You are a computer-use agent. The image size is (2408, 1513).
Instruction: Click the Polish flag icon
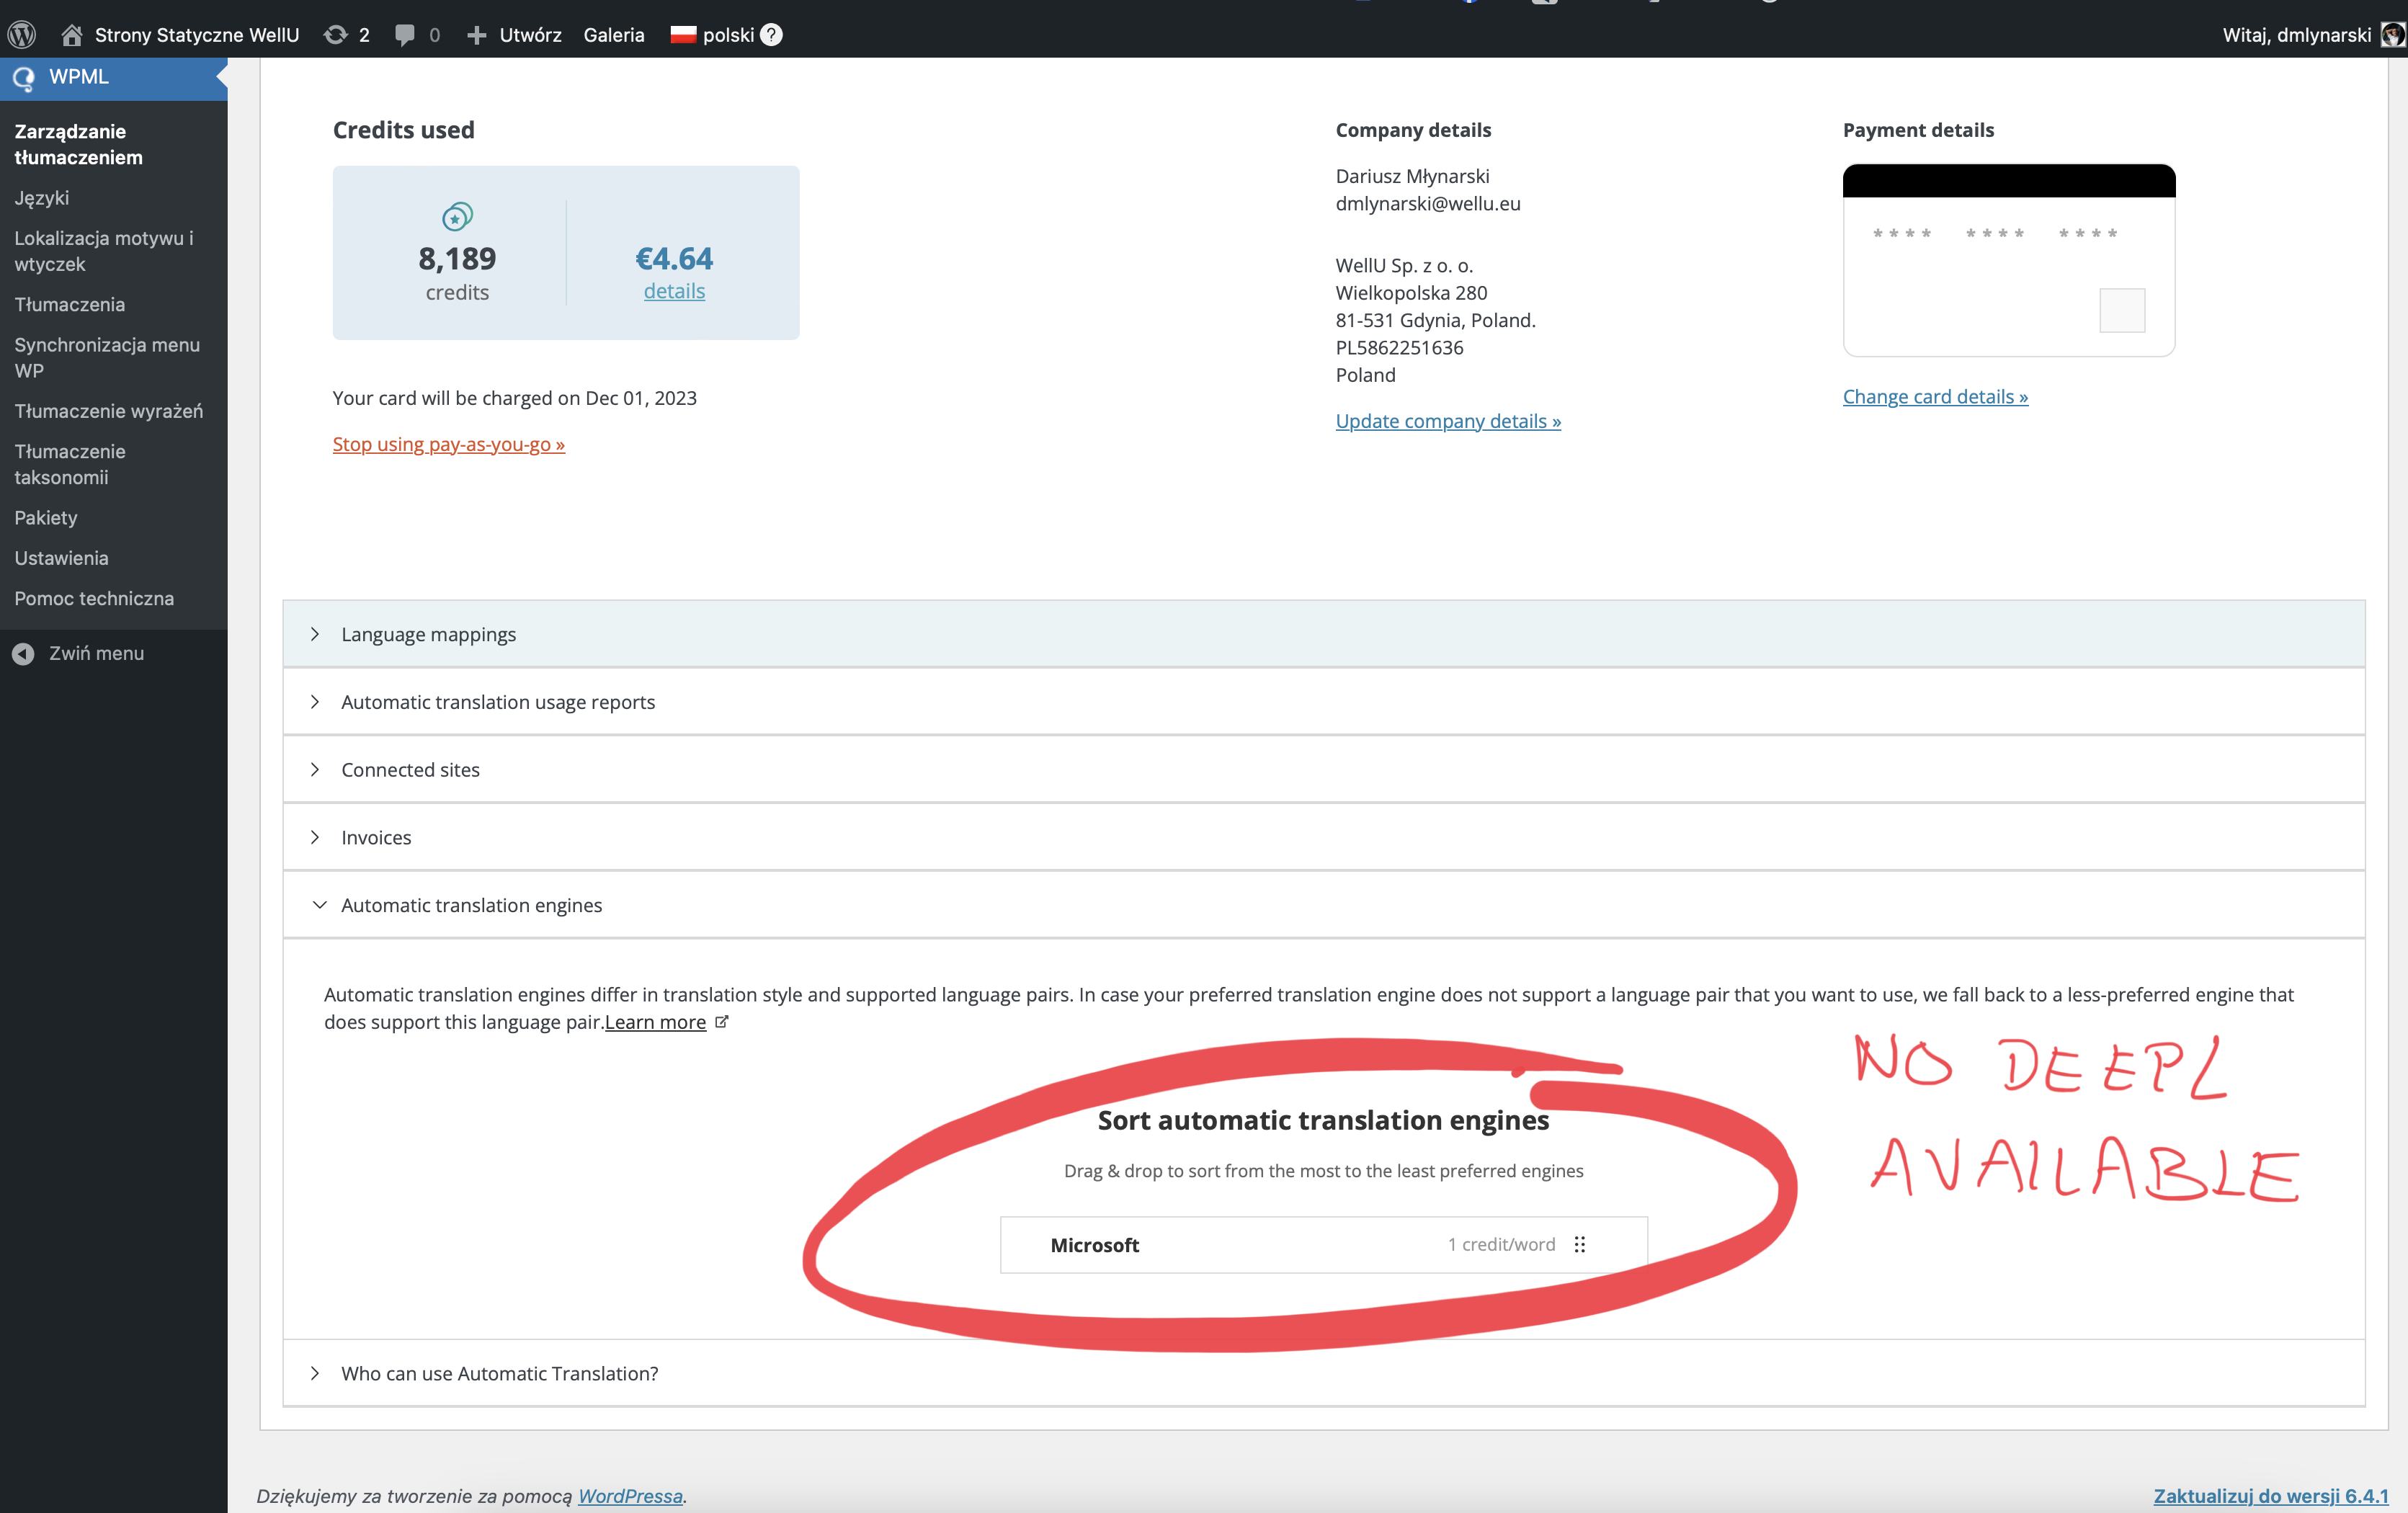click(683, 35)
